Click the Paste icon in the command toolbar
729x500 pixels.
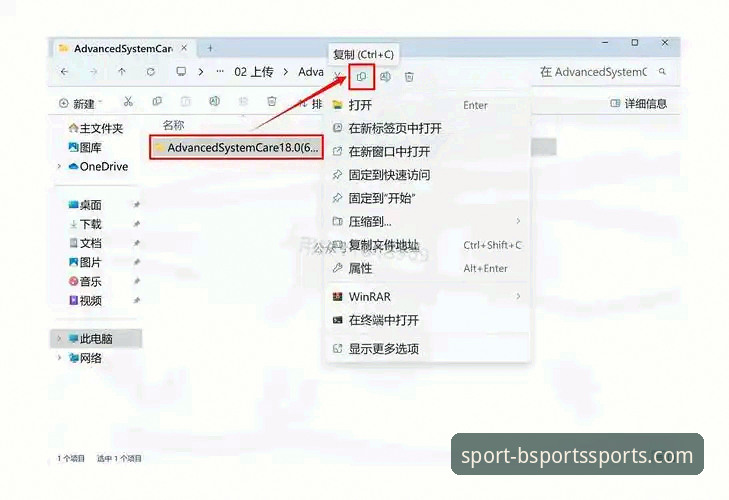point(186,101)
